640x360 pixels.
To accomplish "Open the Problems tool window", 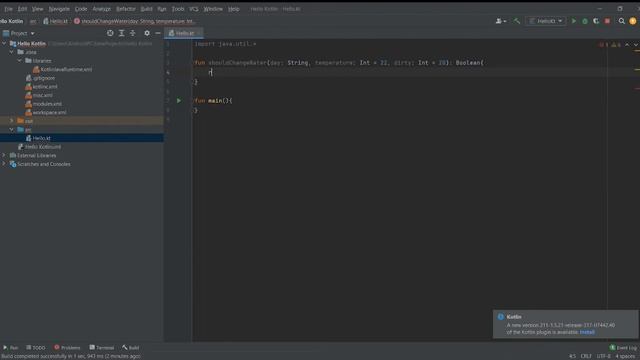I will [67, 347].
